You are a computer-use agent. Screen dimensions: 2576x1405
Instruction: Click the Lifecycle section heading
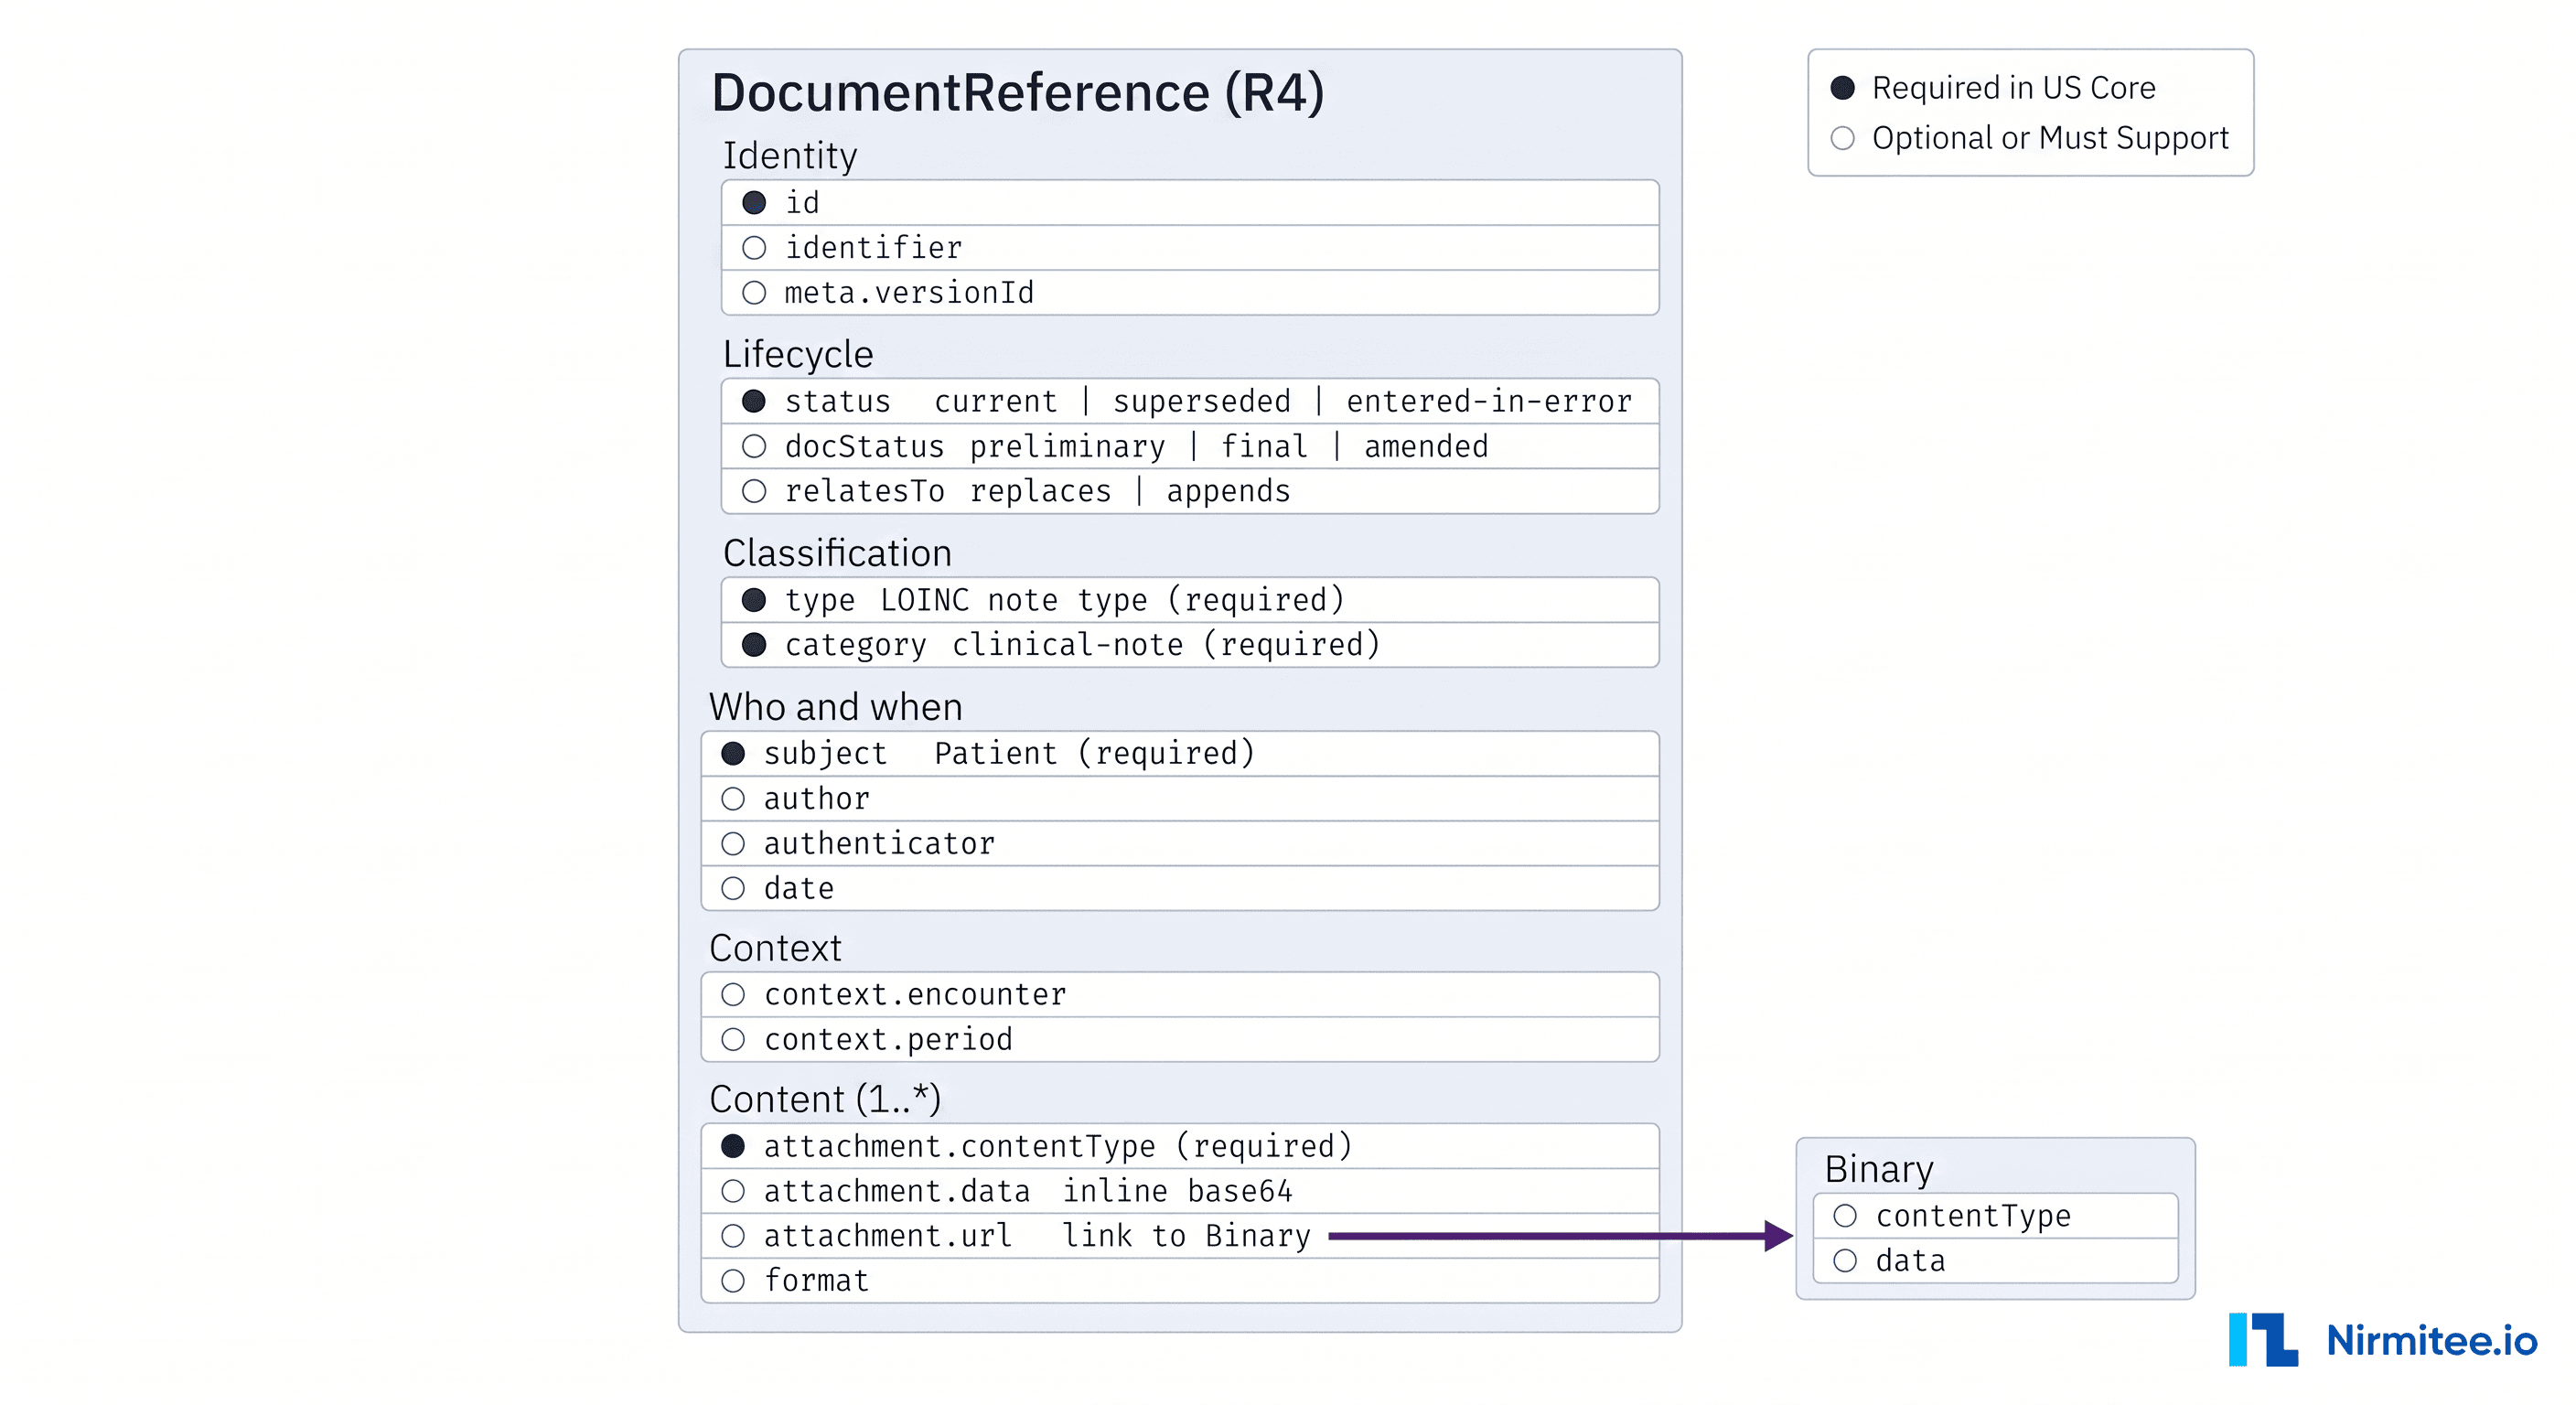tap(798, 354)
